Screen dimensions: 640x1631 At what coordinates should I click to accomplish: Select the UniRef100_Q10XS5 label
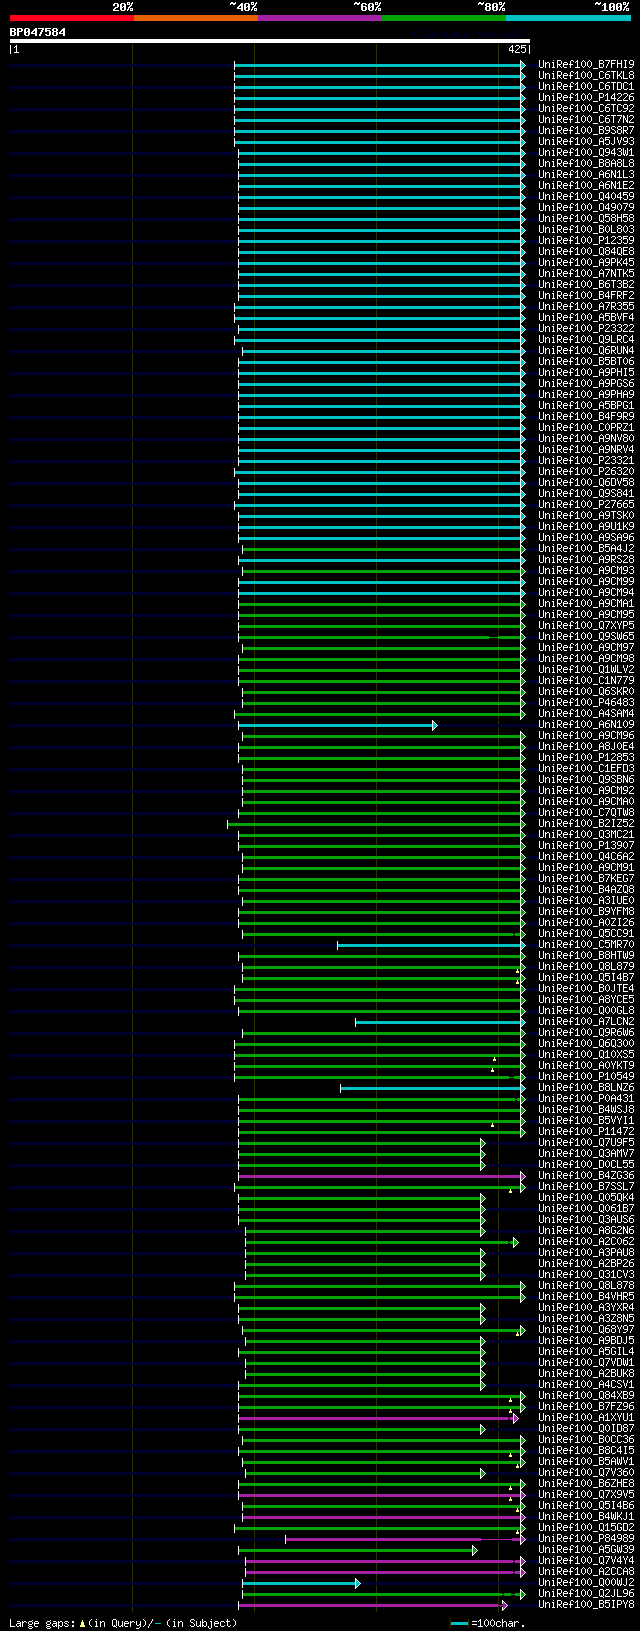(x=586, y=1054)
